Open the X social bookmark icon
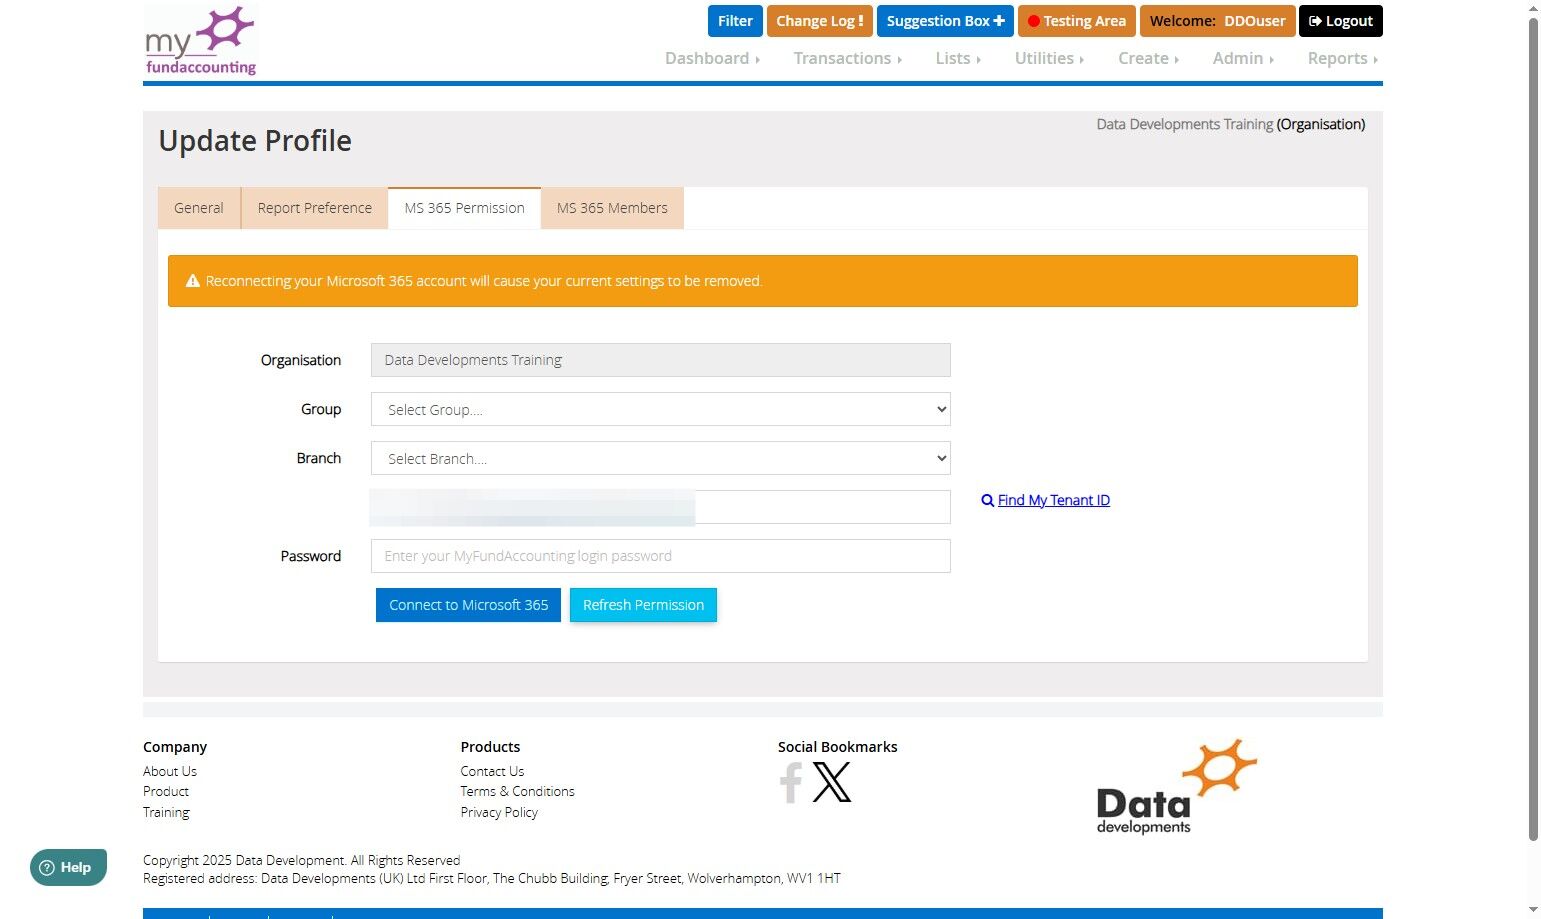This screenshot has height=919, width=1541. [x=832, y=782]
